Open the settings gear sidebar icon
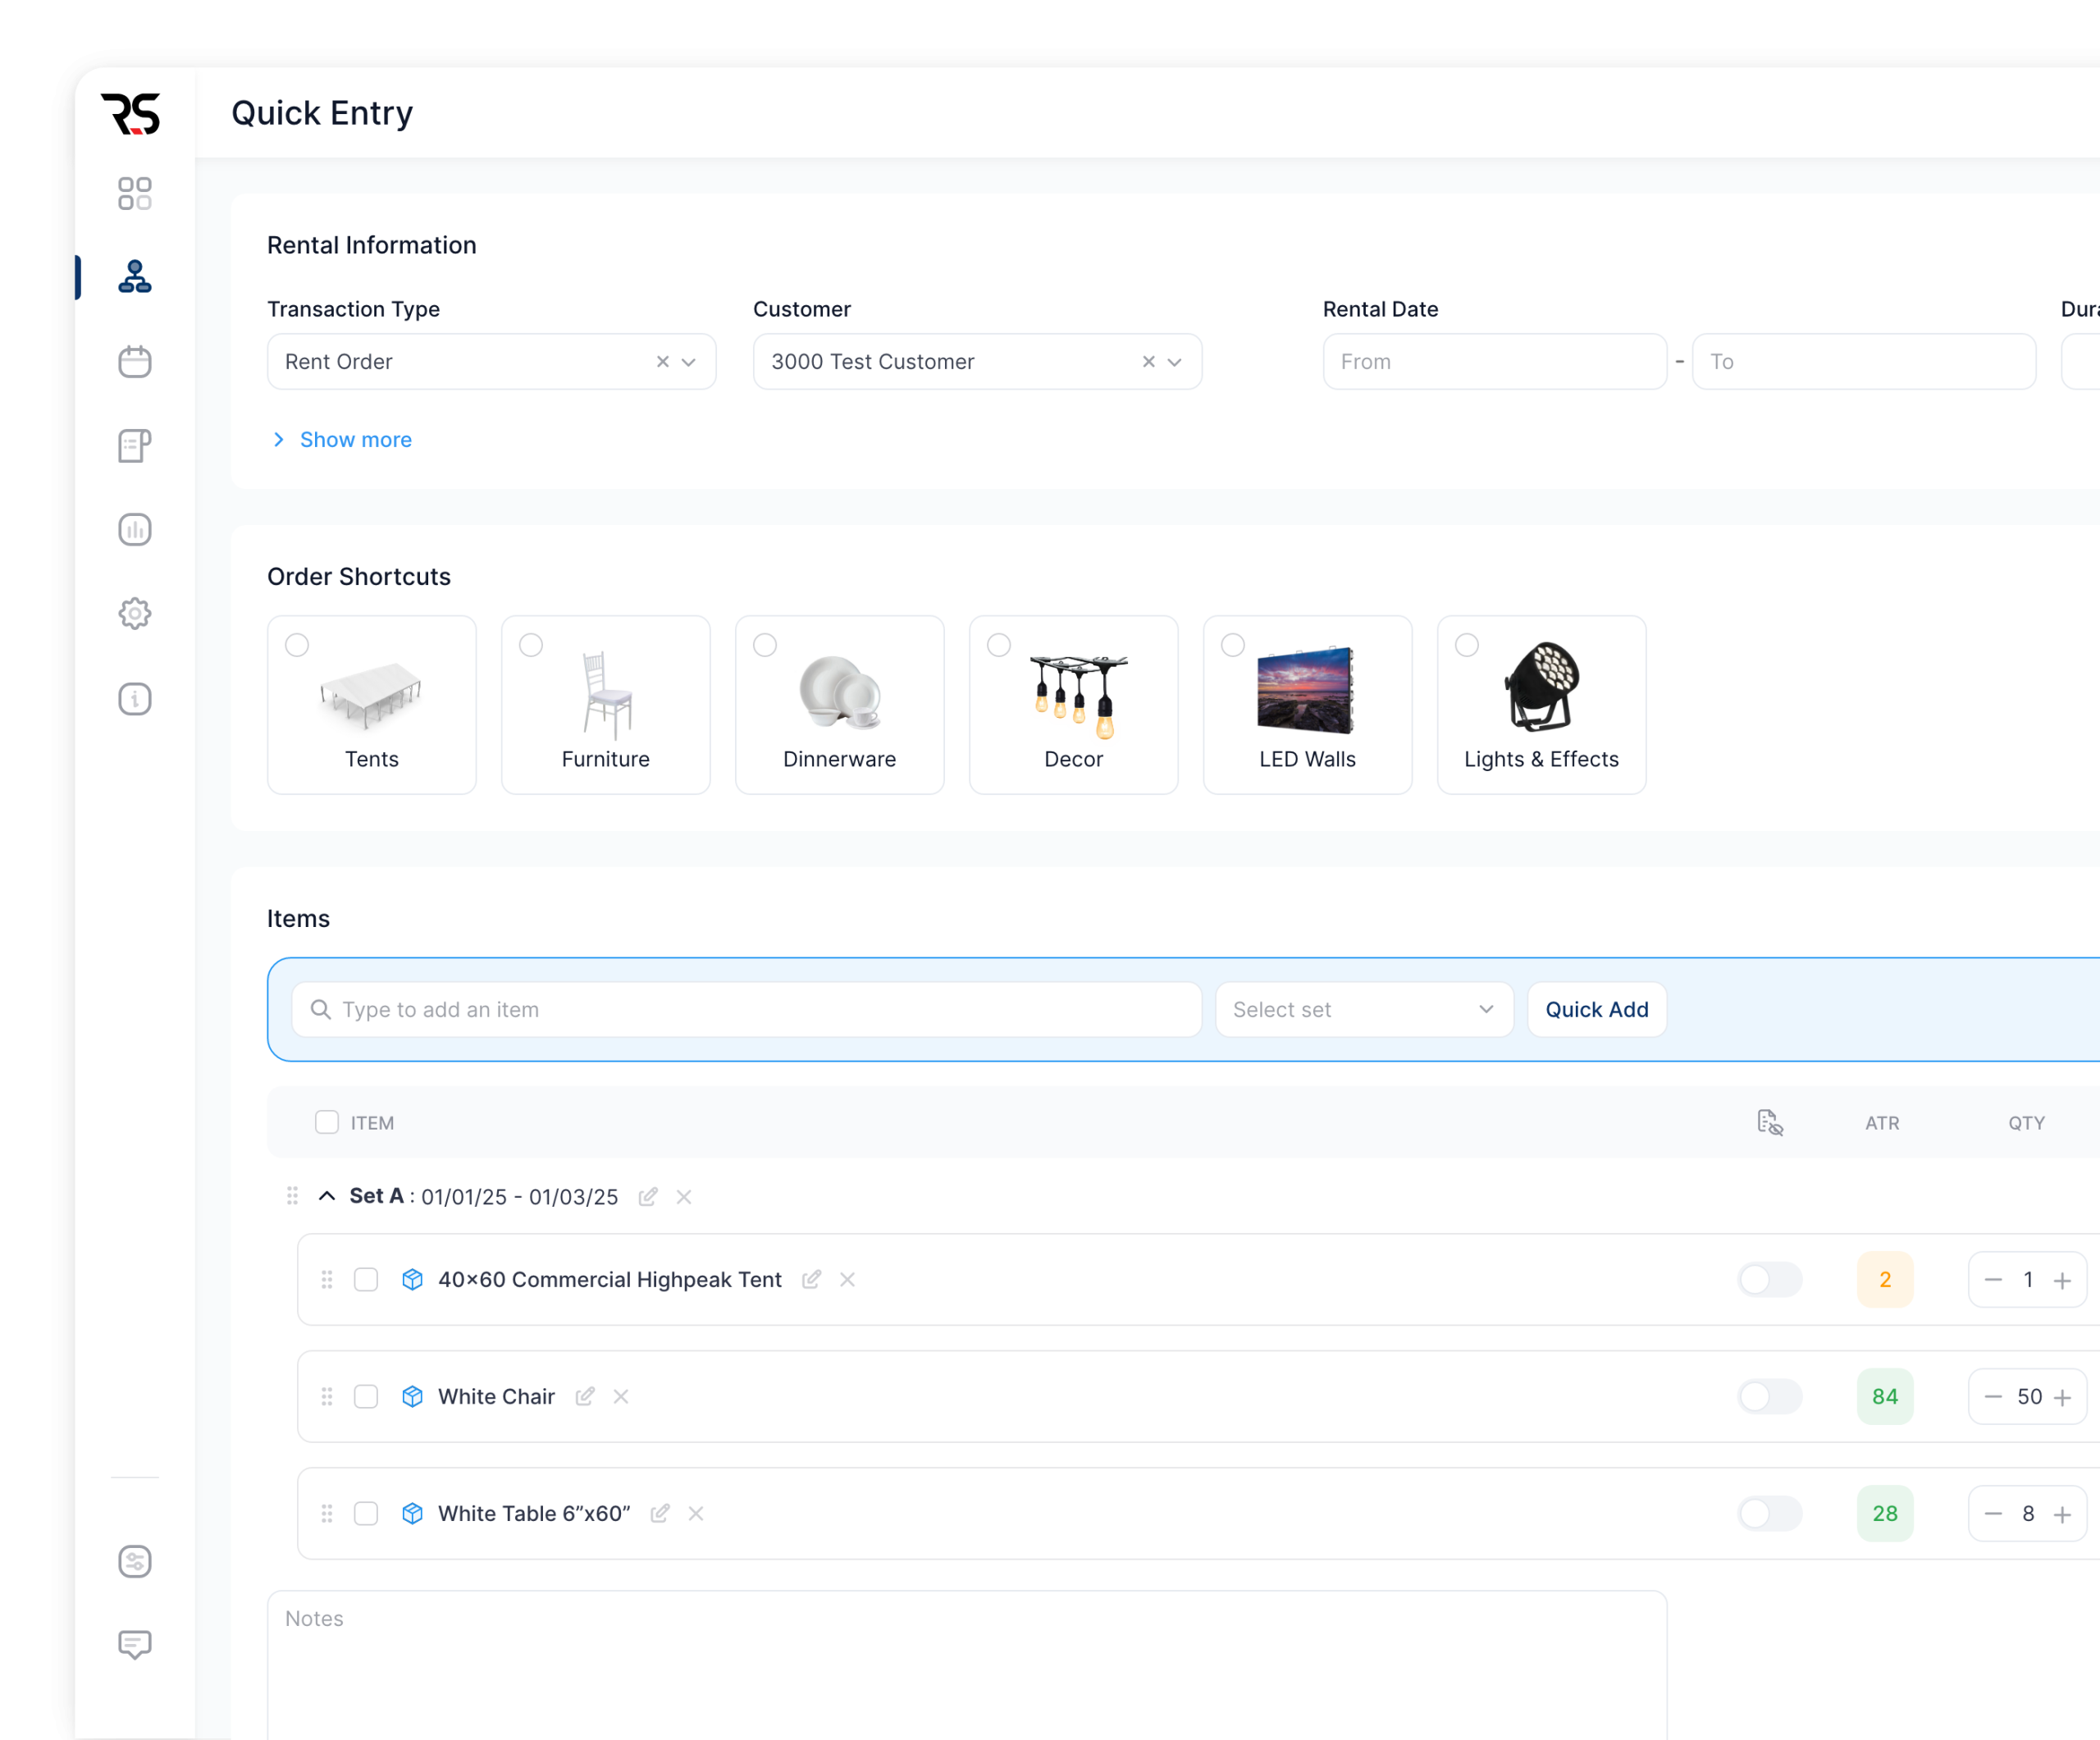The image size is (2100, 1740). (134, 613)
